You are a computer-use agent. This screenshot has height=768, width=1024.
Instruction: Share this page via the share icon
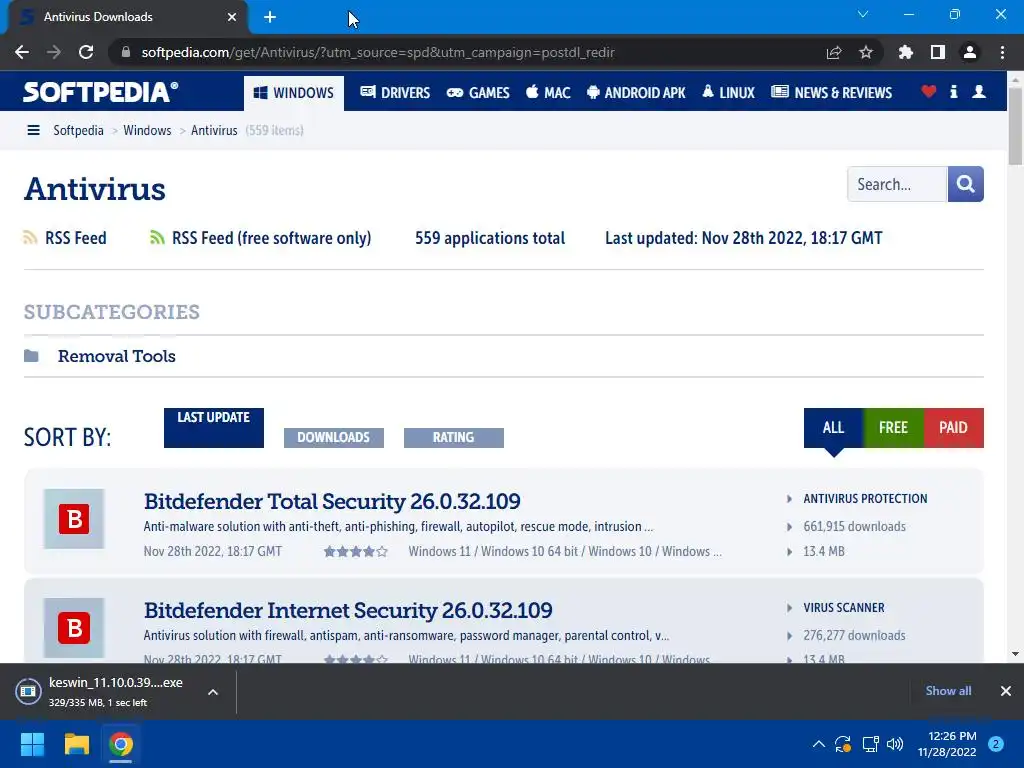tap(834, 52)
